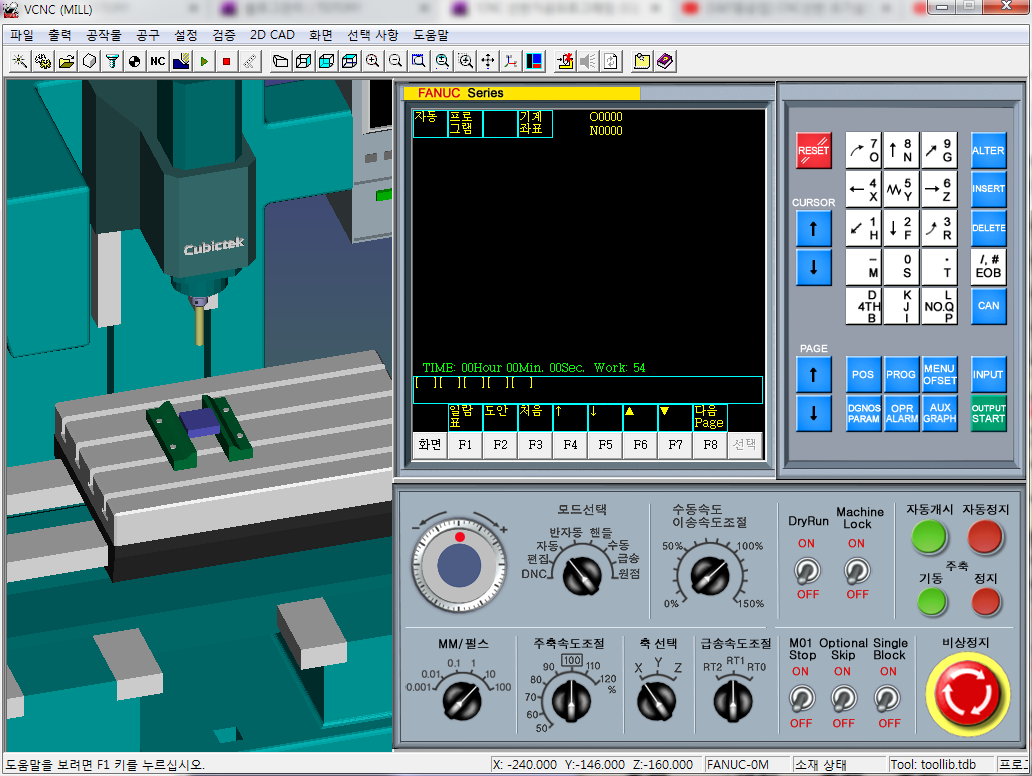Click the red 비상정지 emergency stop button
Image resolution: width=1032 pixels, height=776 pixels.
(967, 694)
